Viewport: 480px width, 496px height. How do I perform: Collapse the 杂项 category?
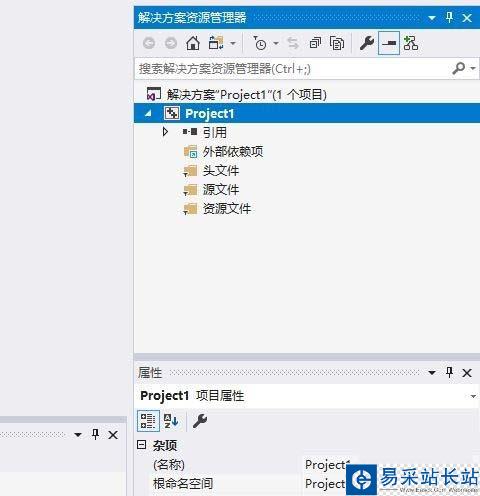pos(142,445)
